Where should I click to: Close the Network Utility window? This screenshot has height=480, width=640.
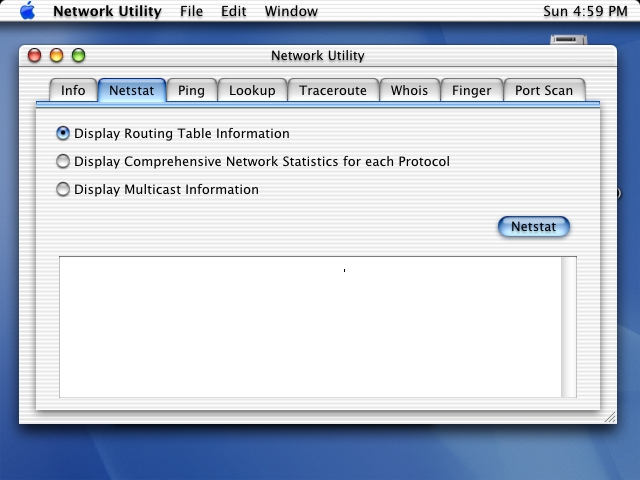34,55
